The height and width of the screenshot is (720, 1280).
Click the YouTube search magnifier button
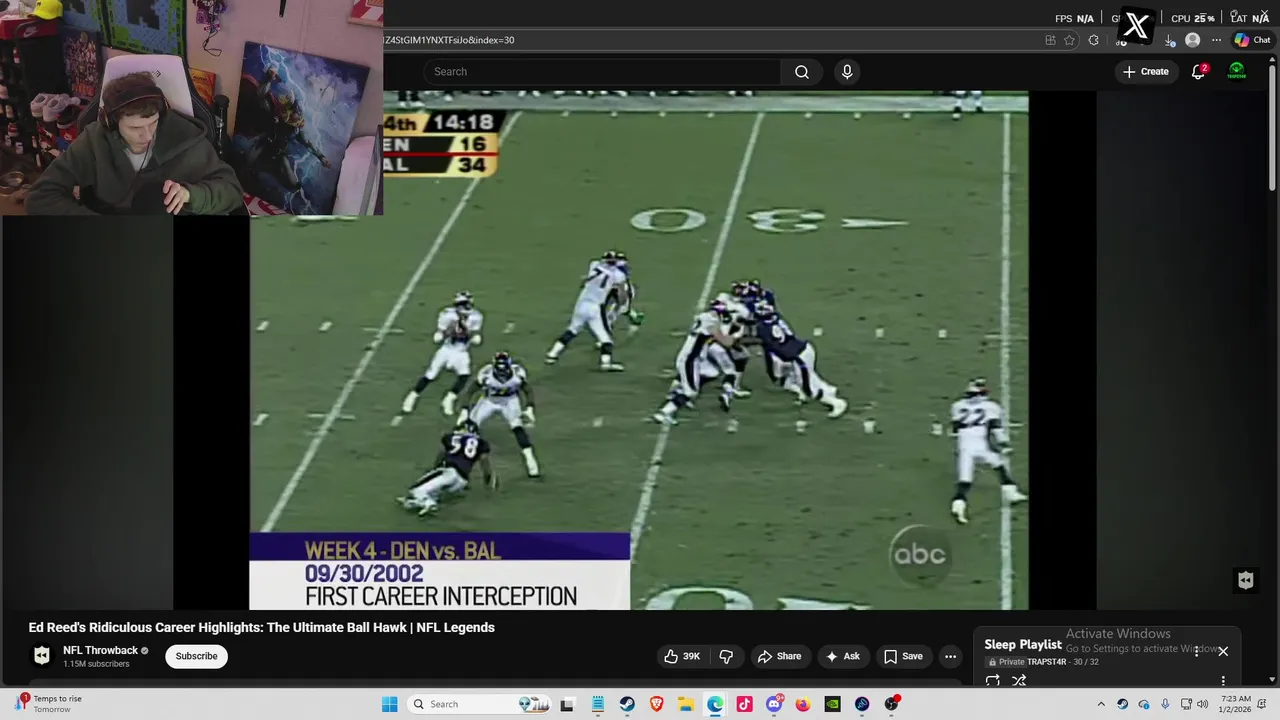point(802,72)
